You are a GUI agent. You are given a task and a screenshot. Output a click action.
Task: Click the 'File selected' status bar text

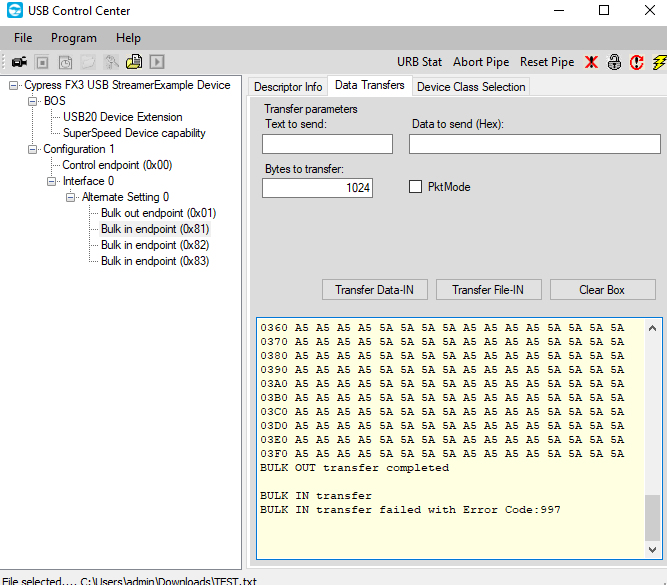point(129,580)
